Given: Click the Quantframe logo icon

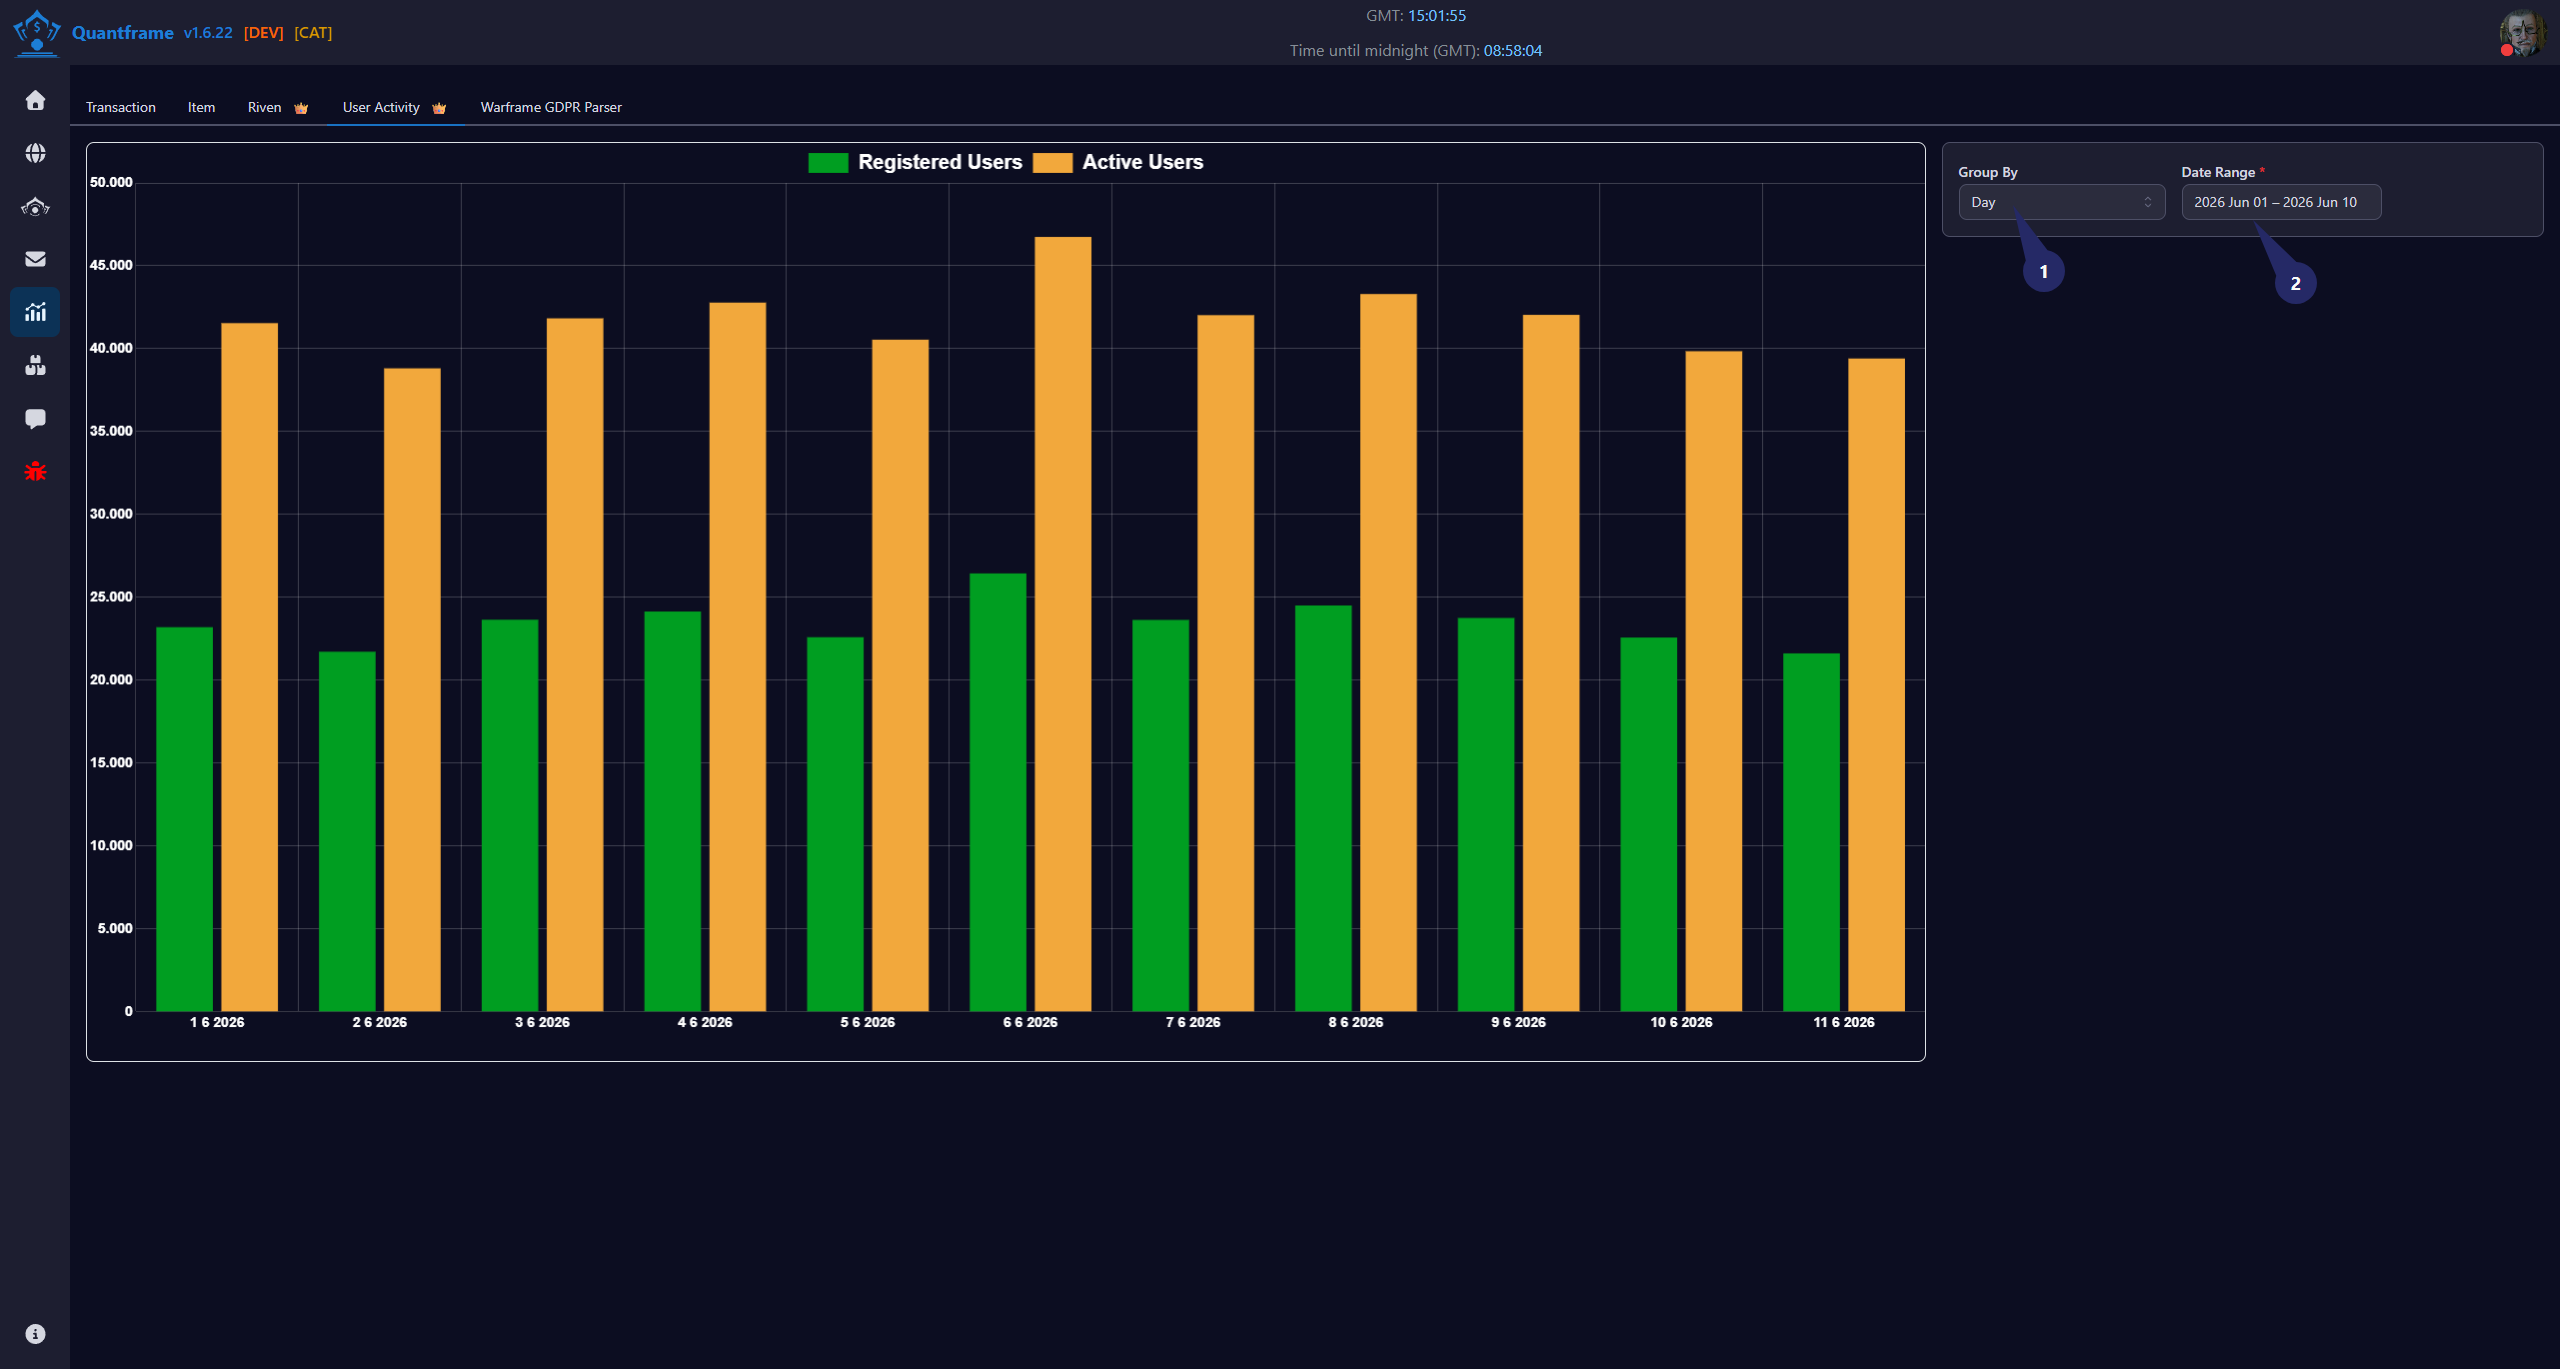Looking at the screenshot, I should 37,32.
